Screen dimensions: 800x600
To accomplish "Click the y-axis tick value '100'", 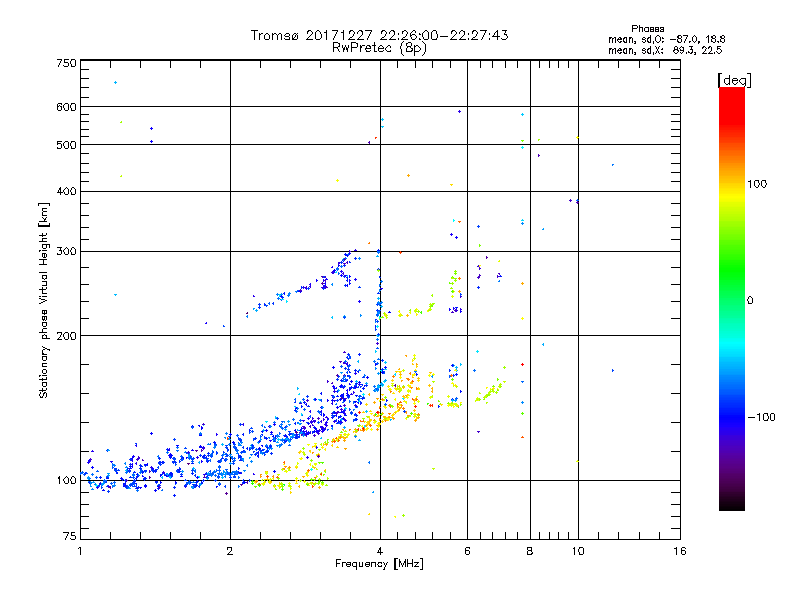I will pos(66,481).
